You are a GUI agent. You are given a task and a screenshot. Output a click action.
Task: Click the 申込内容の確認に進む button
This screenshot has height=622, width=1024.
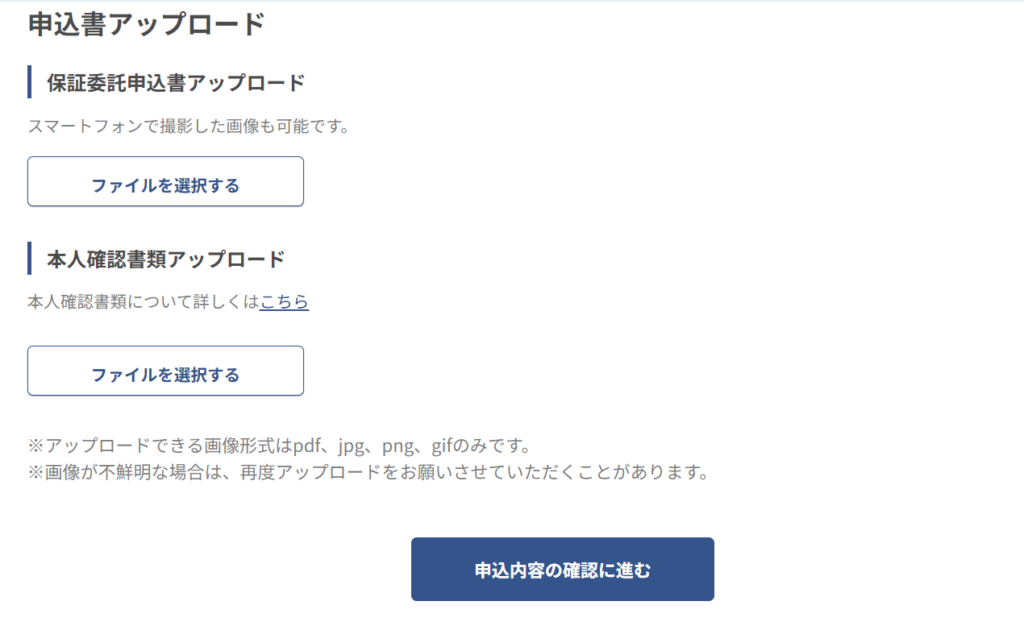[x=562, y=569]
